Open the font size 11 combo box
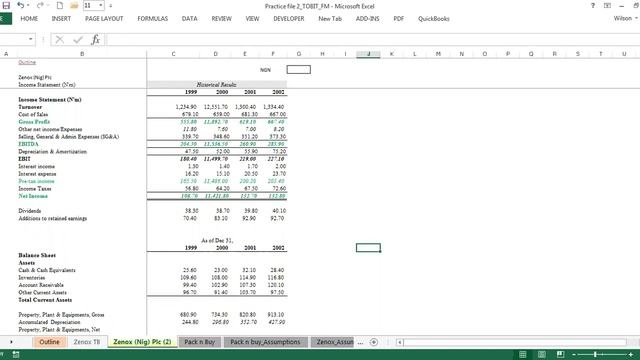640x360 pixels. 93,6
